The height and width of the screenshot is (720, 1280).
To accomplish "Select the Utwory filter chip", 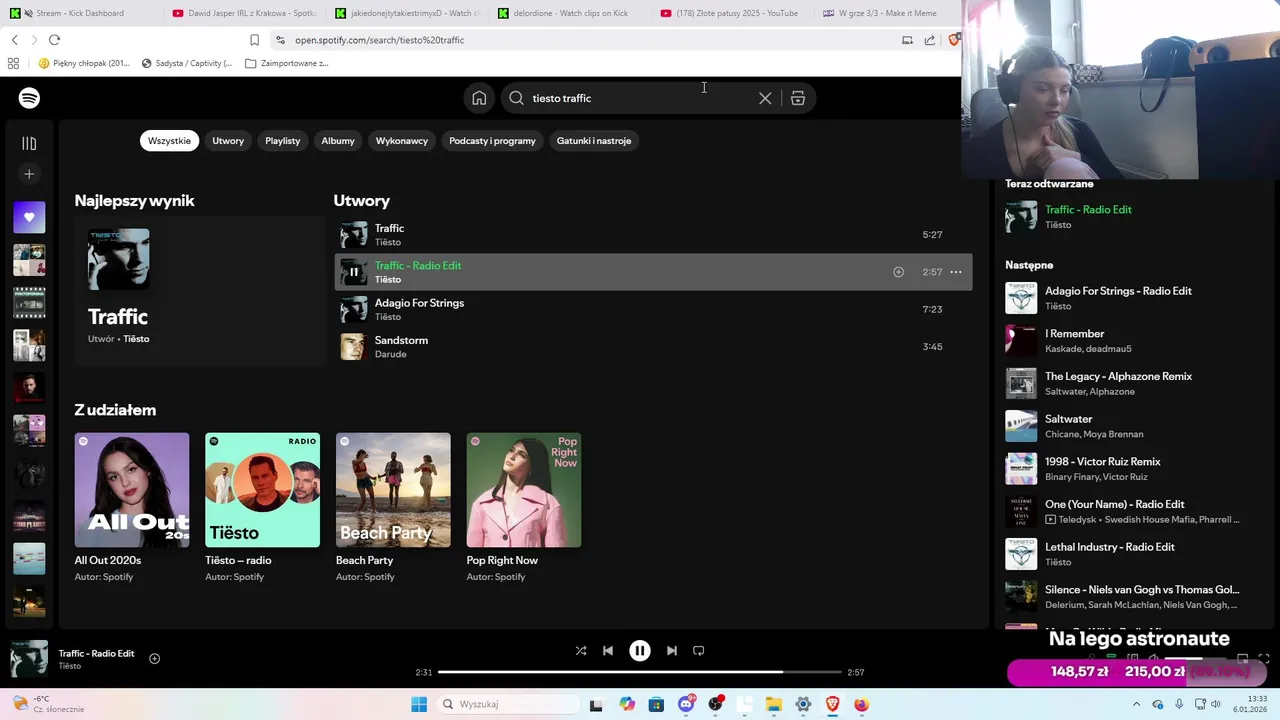I will click(x=228, y=141).
